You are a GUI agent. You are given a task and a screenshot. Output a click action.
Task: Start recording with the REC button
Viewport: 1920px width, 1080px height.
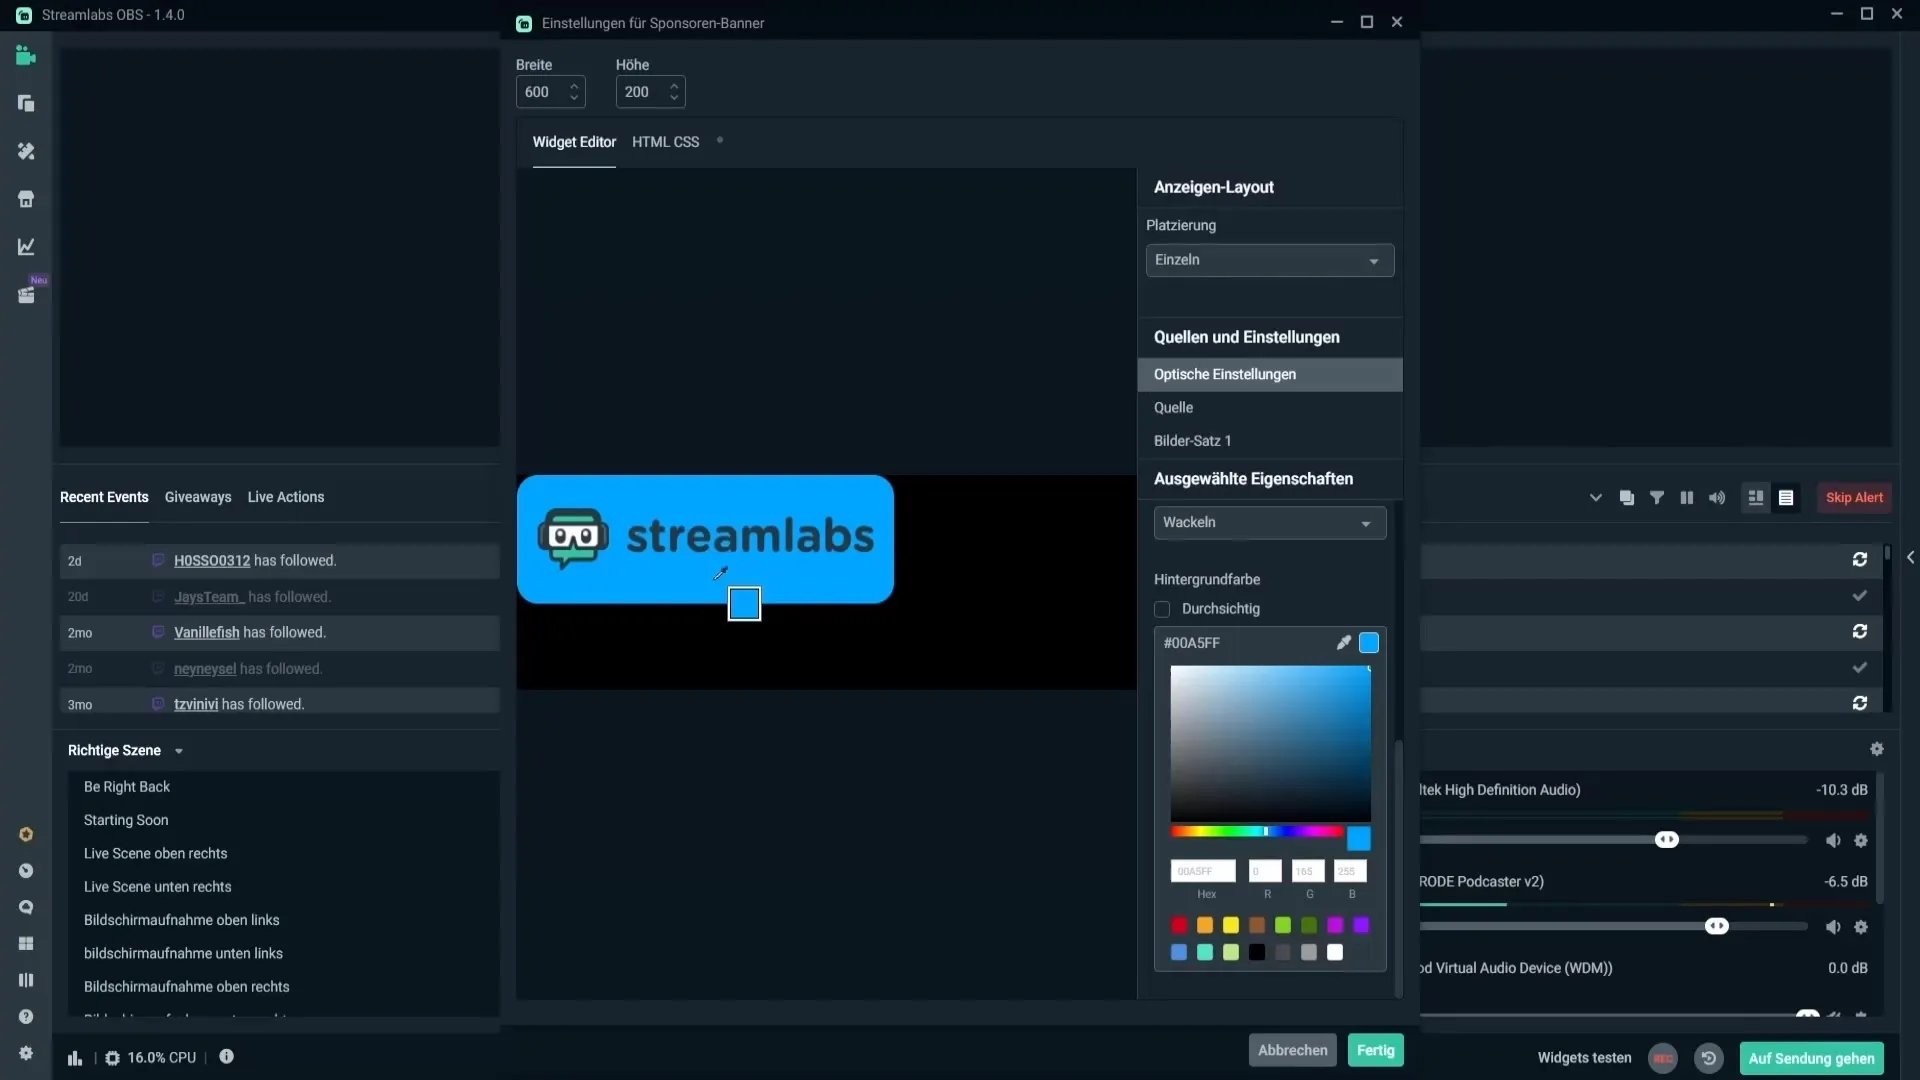tap(1663, 1058)
